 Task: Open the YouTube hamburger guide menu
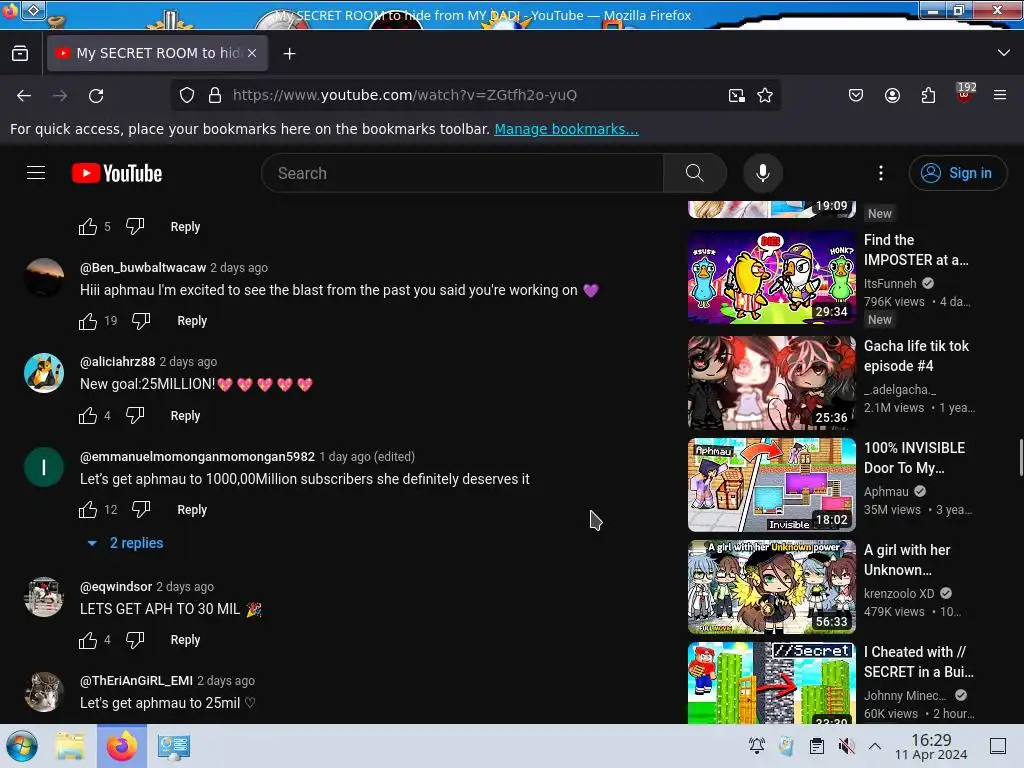pos(36,173)
